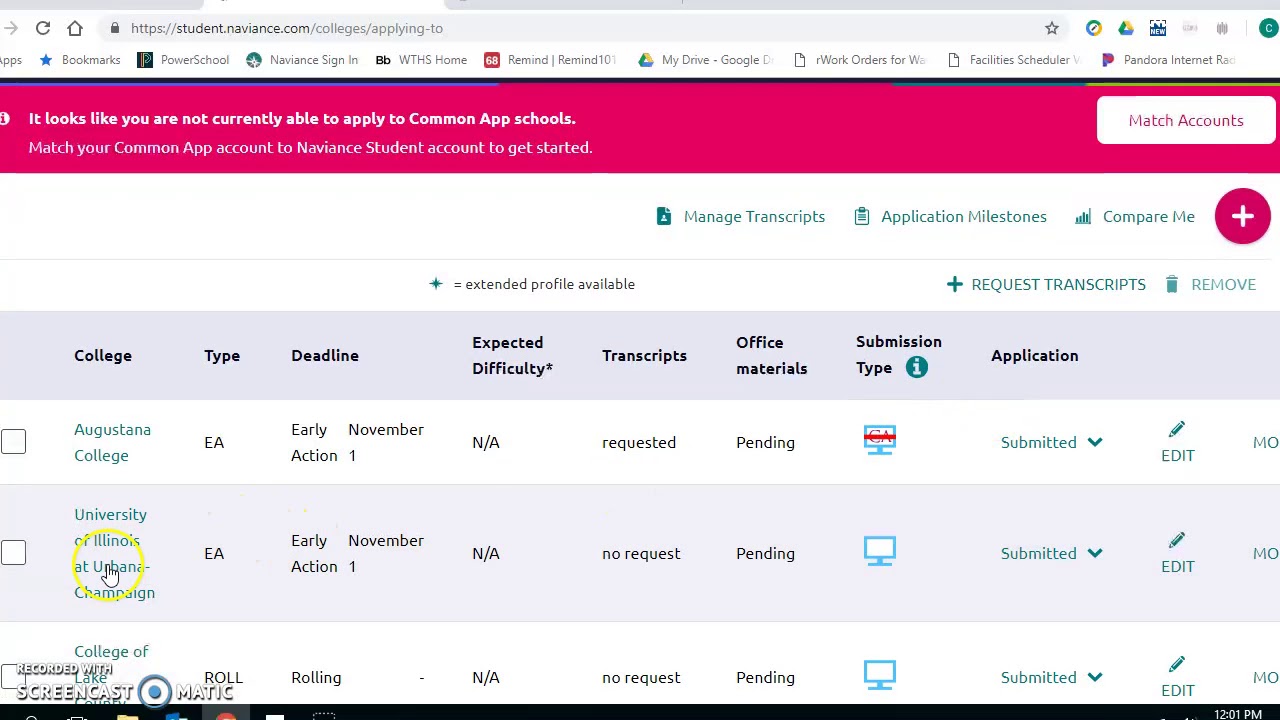
Task: Click the monitor icon in the College of Lake County row
Action: coord(880,675)
